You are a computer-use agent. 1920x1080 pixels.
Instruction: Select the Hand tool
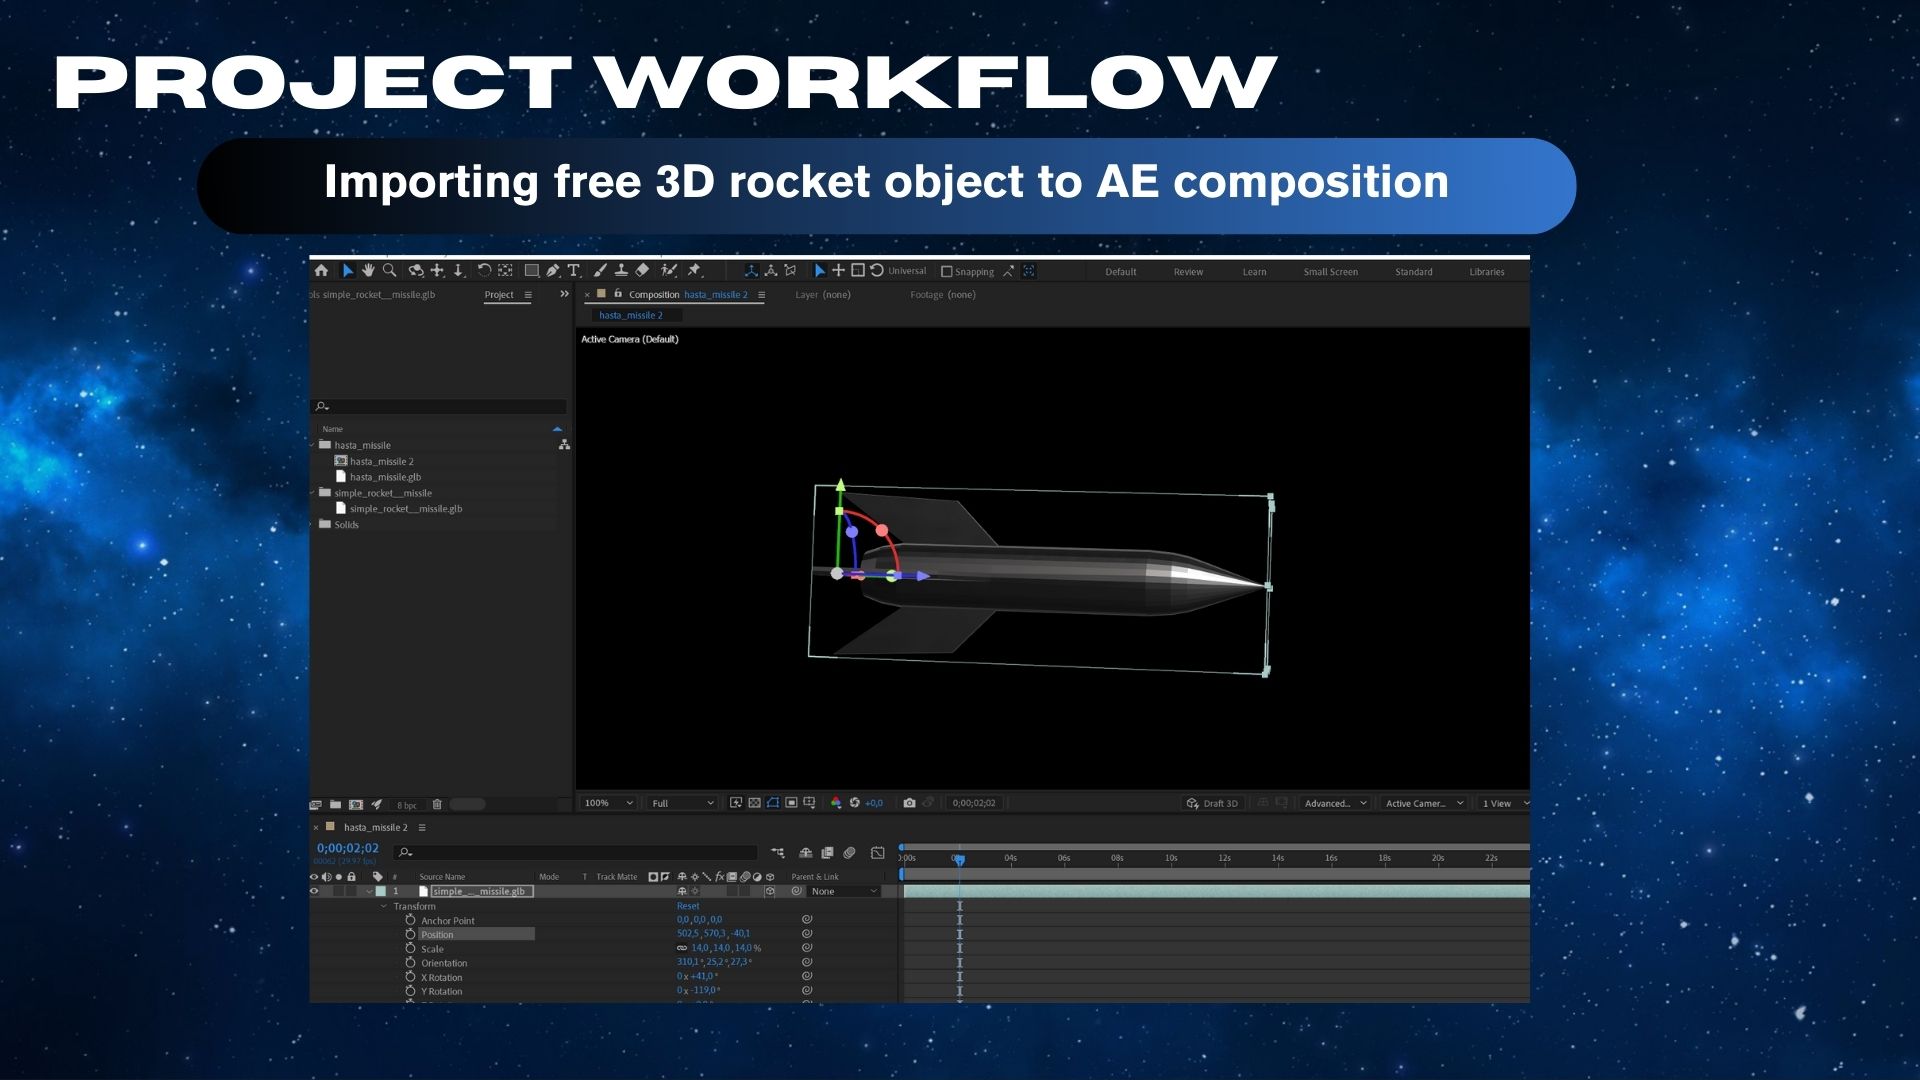point(368,270)
